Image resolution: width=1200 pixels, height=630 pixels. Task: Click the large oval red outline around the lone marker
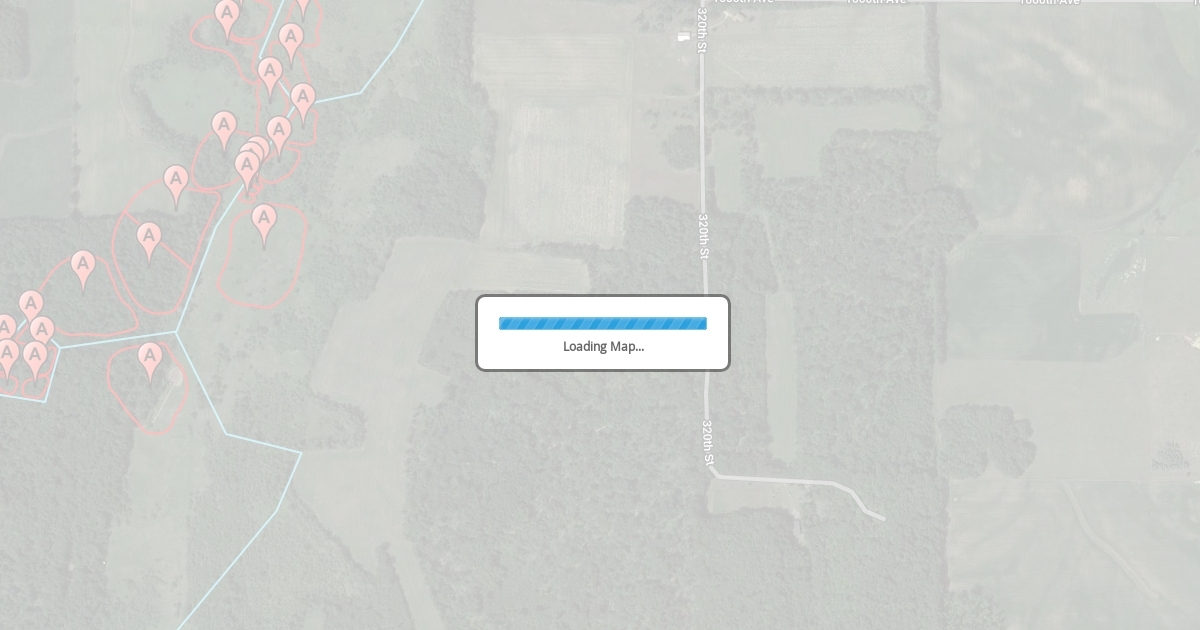click(x=262, y=256)
